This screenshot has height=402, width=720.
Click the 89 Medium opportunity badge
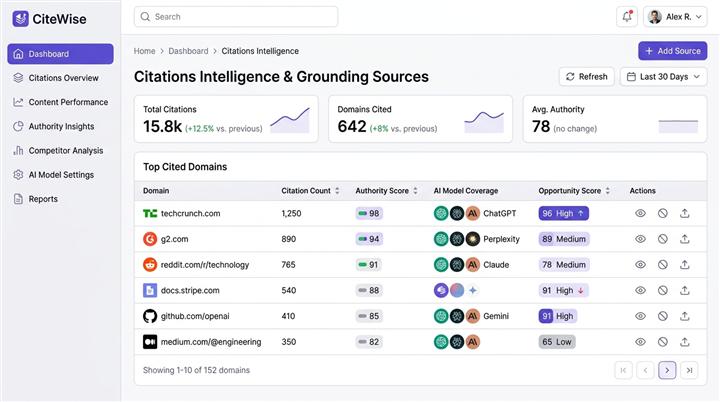(564, 239)
